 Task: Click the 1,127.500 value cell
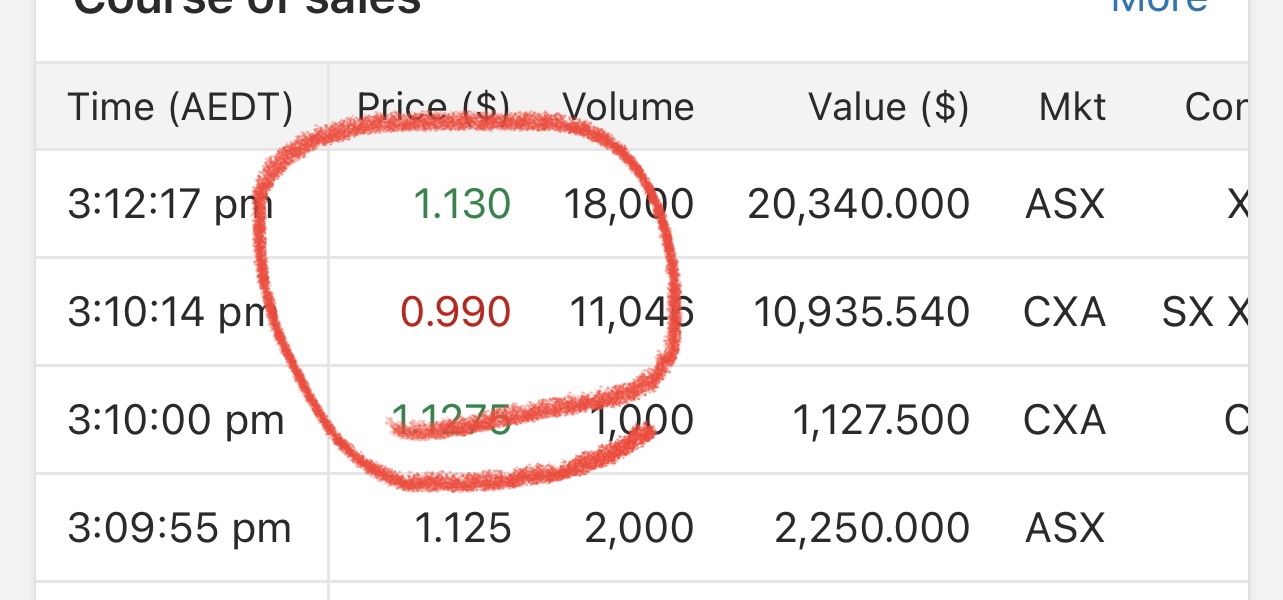click(x=880, y=421)
